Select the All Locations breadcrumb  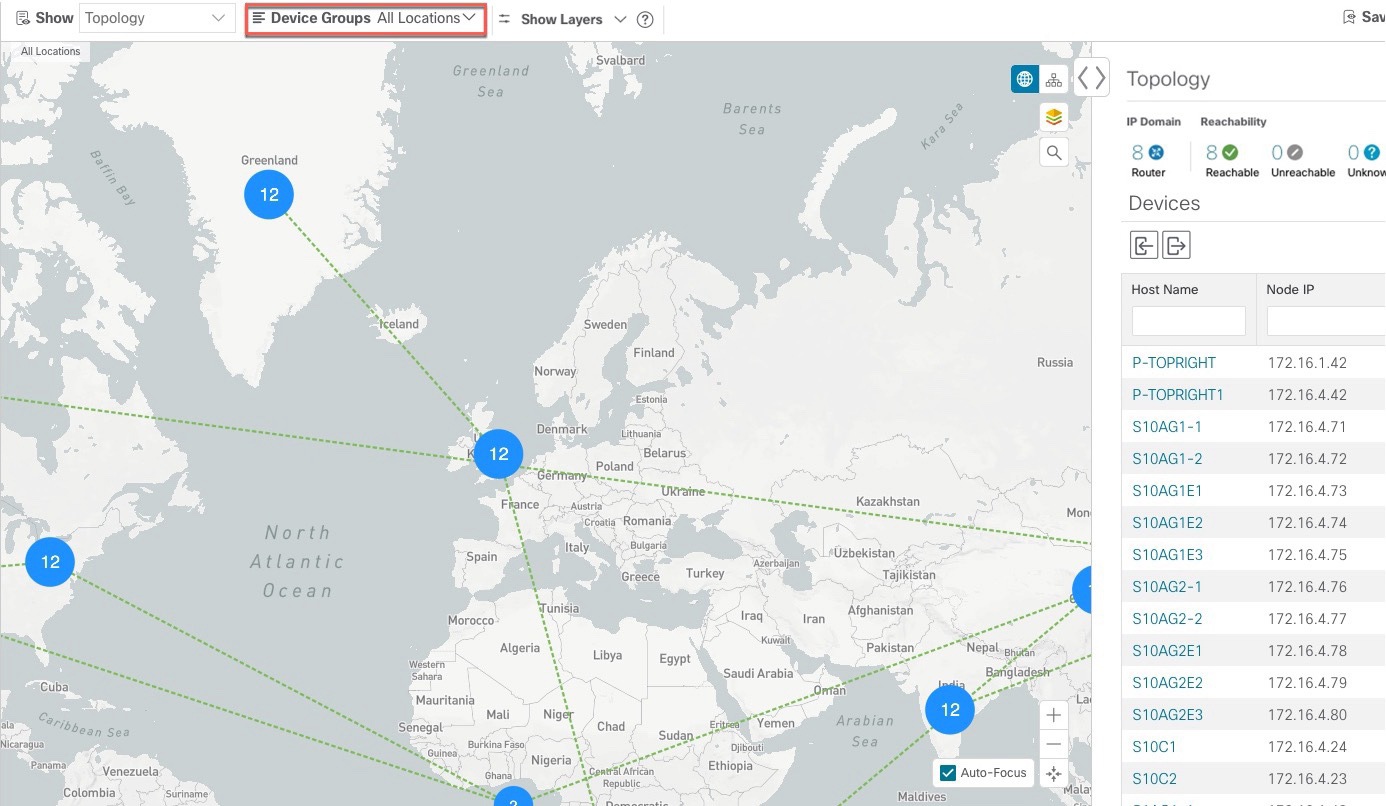click(x=50, y=51)
